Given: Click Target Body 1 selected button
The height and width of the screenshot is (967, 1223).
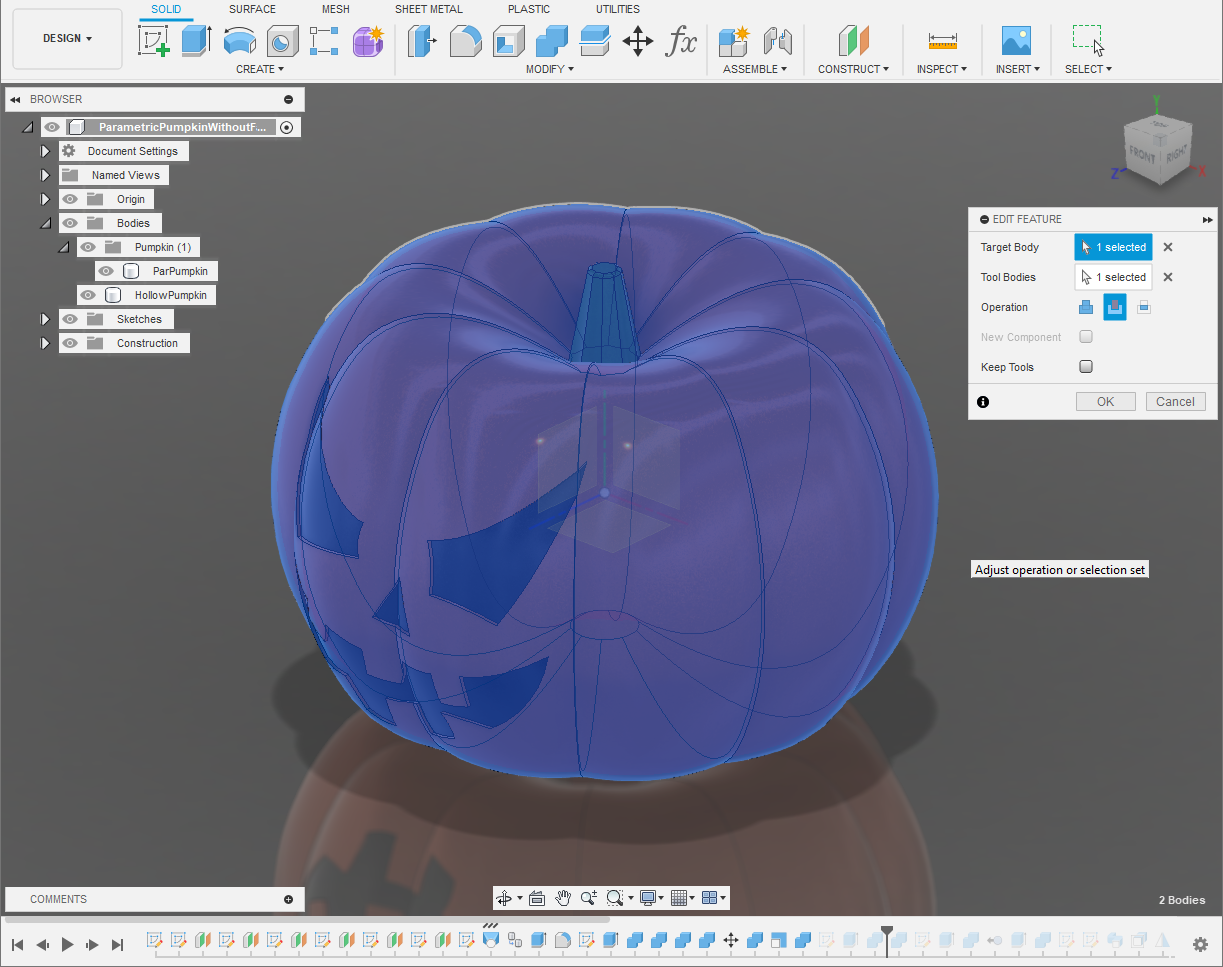Looking at the screenshot, I should (1114, 247).
